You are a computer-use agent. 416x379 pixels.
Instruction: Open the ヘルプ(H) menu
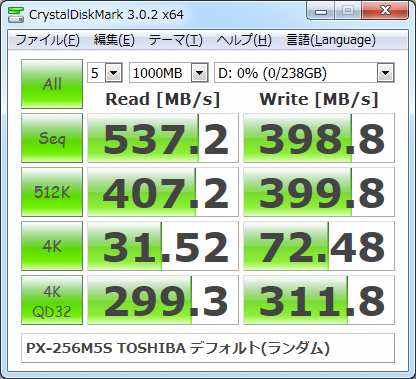click(244, 40)
